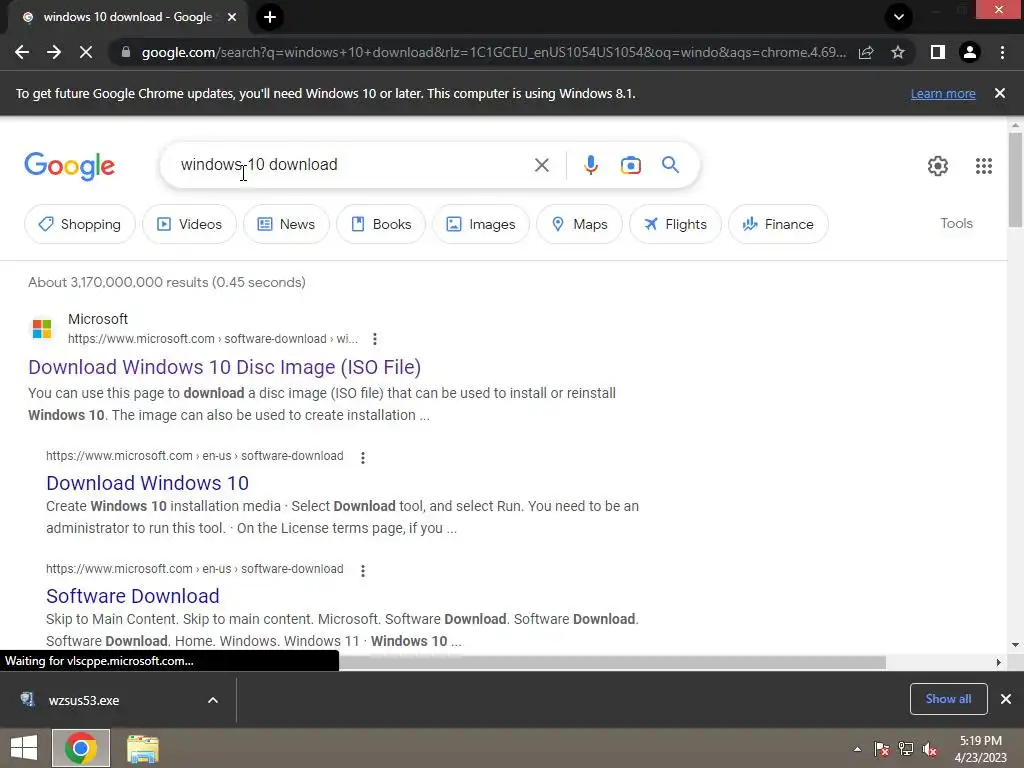Screen dimensions: 1024x768
Task: Filter results by News
Action: [x=286, y=224]
